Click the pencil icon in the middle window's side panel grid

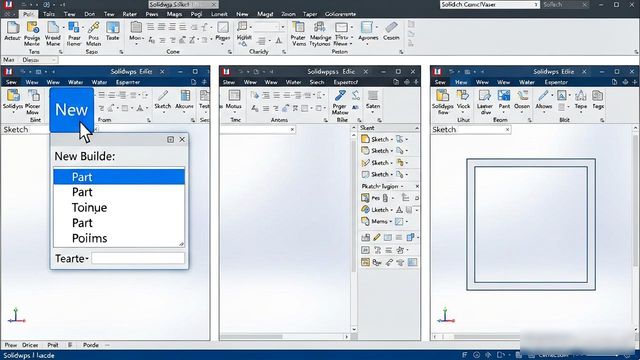377,237
